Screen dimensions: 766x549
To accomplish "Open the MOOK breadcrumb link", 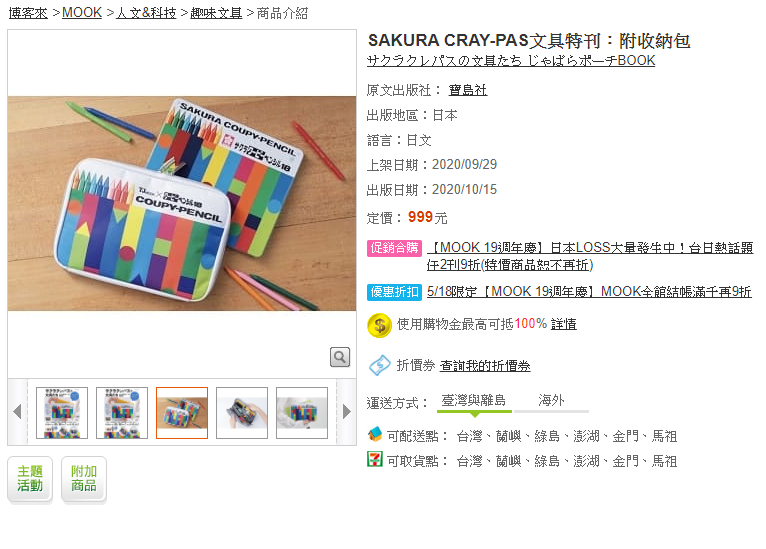I will pyautogui.click(x=82, y=13).
